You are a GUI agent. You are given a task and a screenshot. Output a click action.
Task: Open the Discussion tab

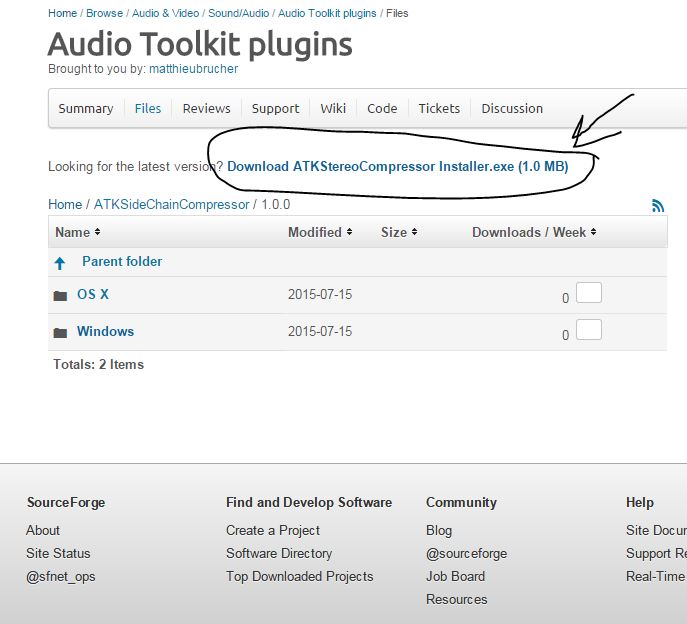pos(512,108)
